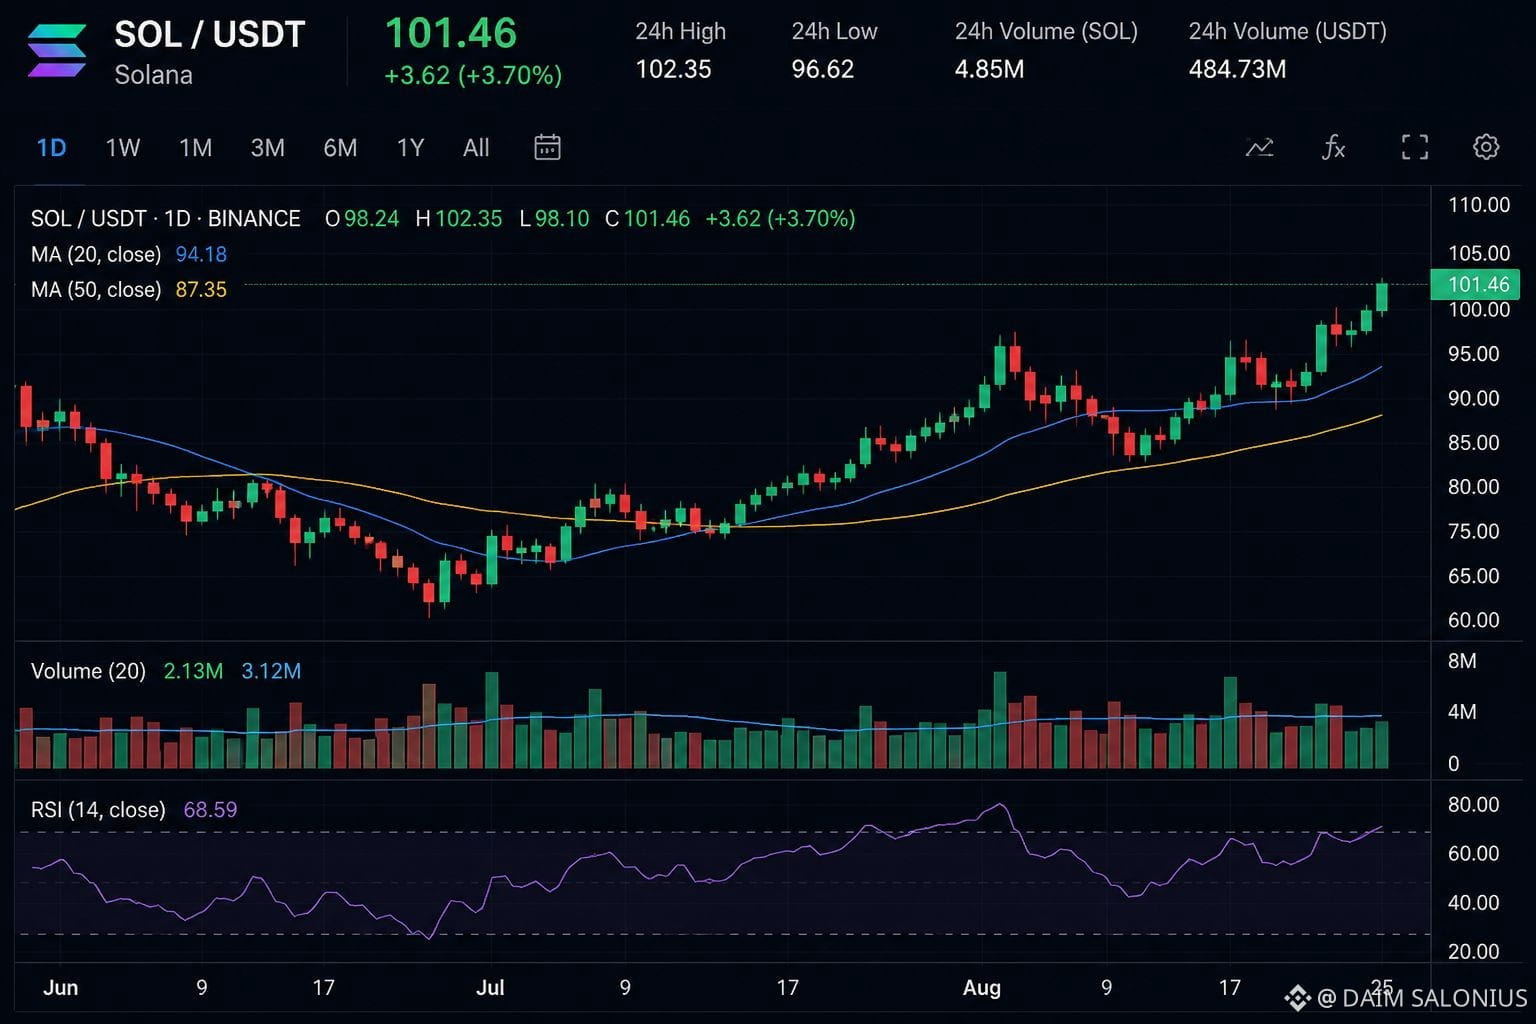This screenshot has height=1024, width=1536.
Task: Click the SOL / USDT pair title in header
Action: (x=209, y=35)
